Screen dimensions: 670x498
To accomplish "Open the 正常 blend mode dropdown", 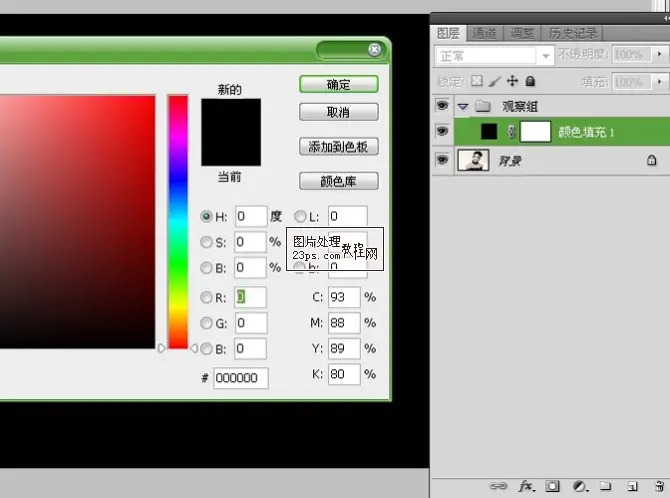I will pos(494,56).
